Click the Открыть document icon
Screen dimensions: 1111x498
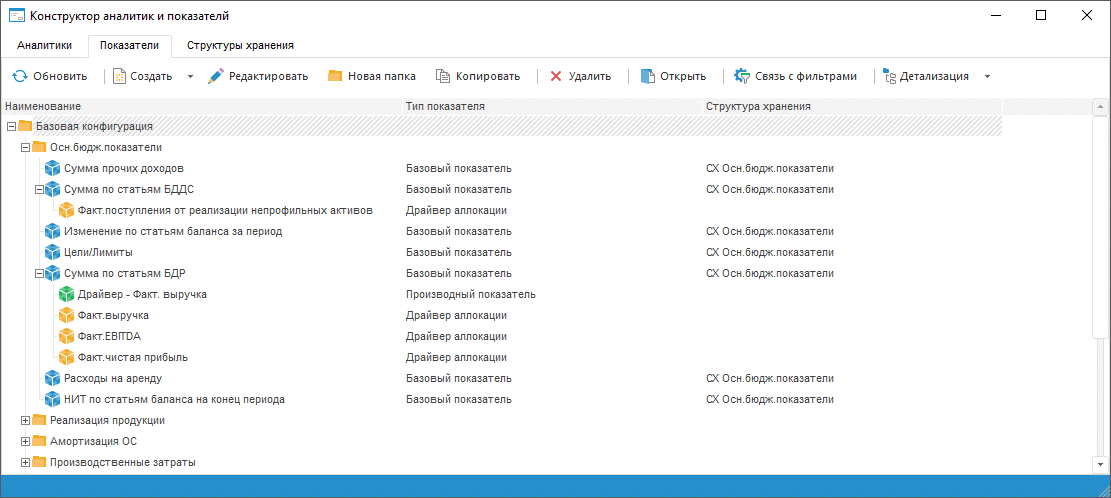pos(647,76)
